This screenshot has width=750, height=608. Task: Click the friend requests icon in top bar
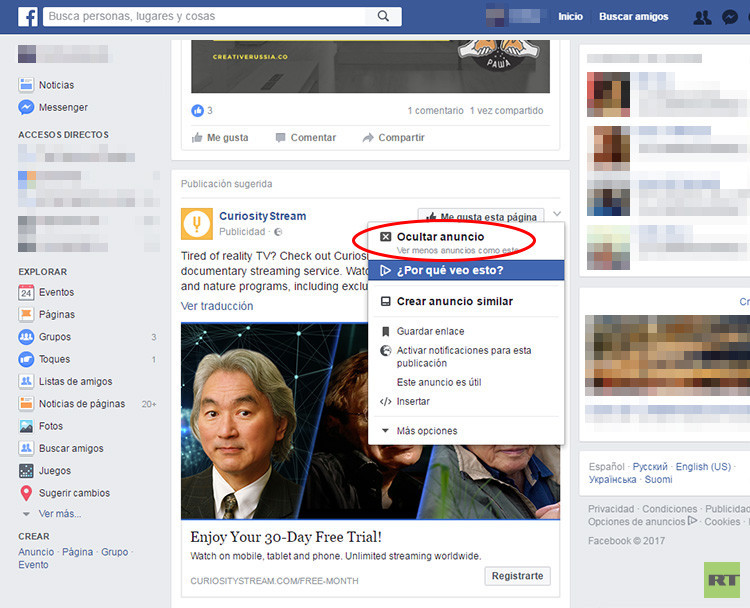pyautogui.click(x=703, y=17)
